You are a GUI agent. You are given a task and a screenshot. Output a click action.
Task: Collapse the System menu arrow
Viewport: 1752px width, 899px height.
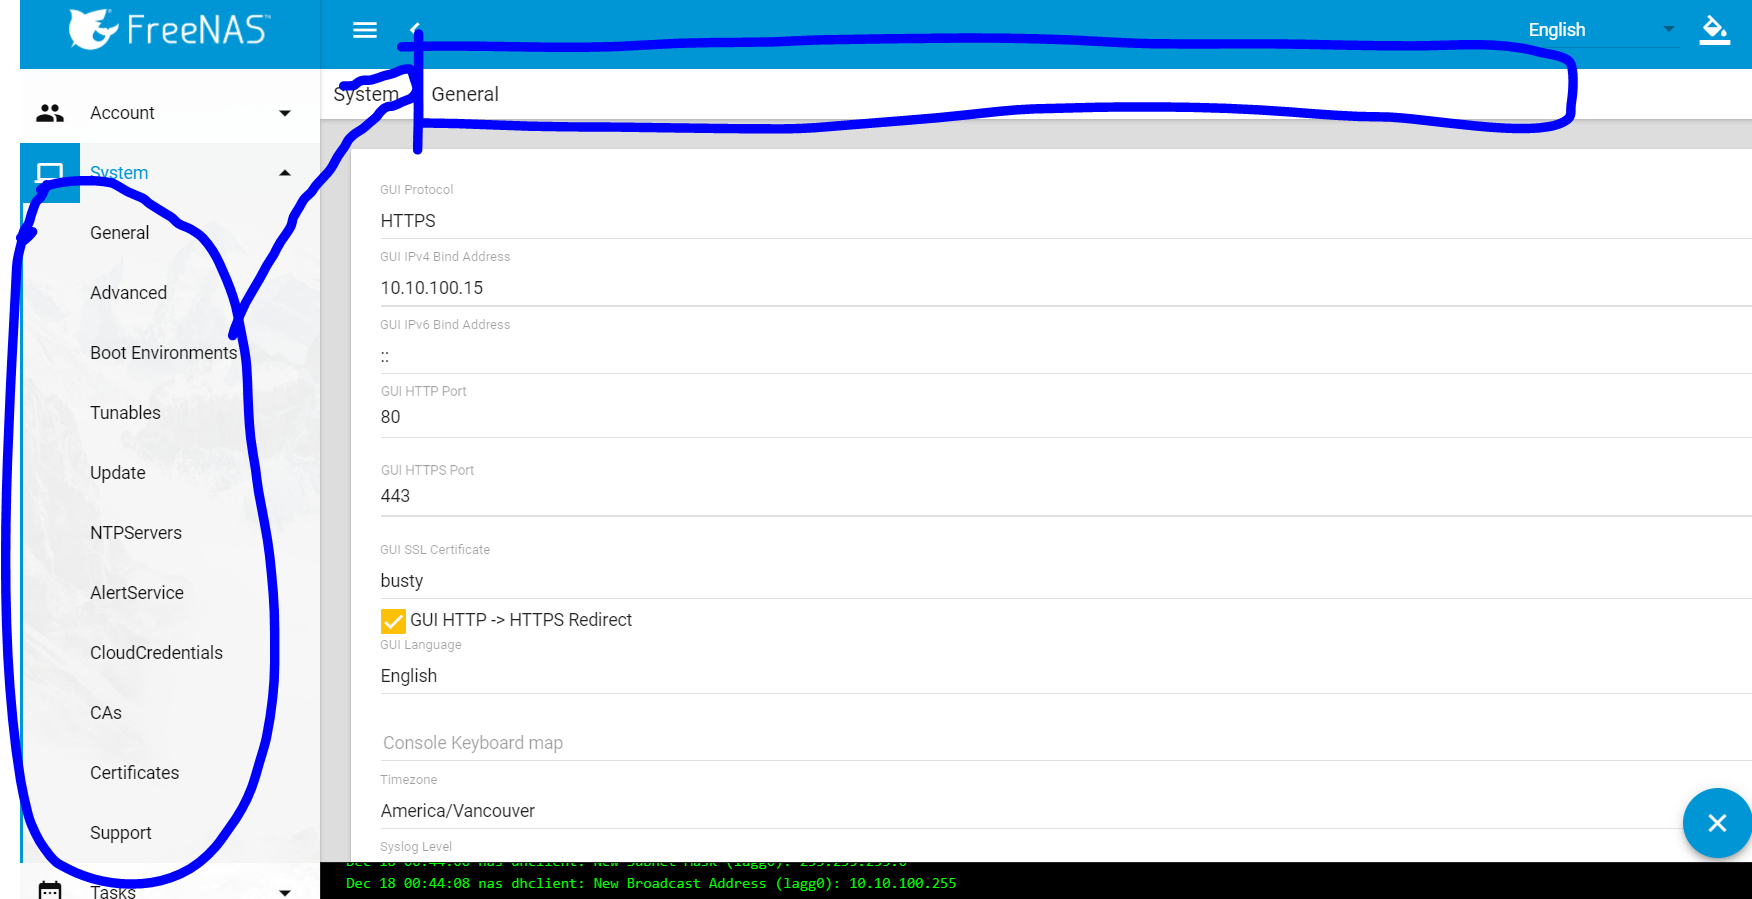285,173
